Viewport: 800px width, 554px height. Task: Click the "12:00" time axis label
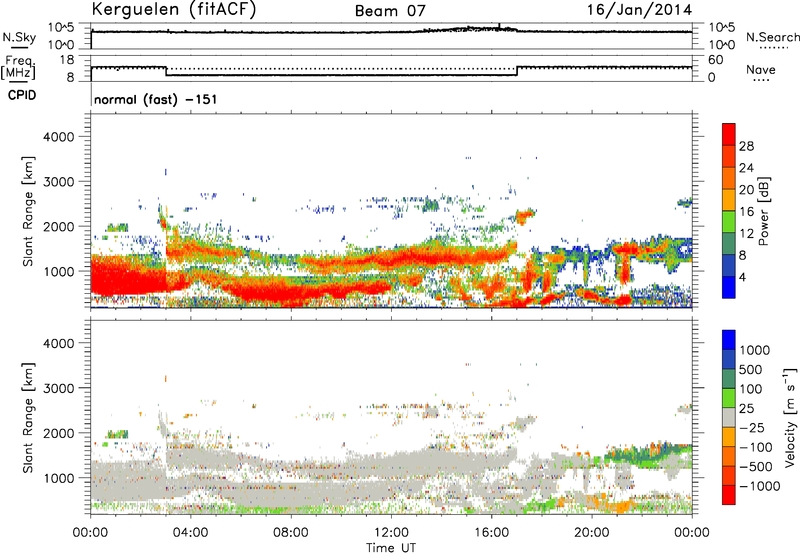coord(391,533)
